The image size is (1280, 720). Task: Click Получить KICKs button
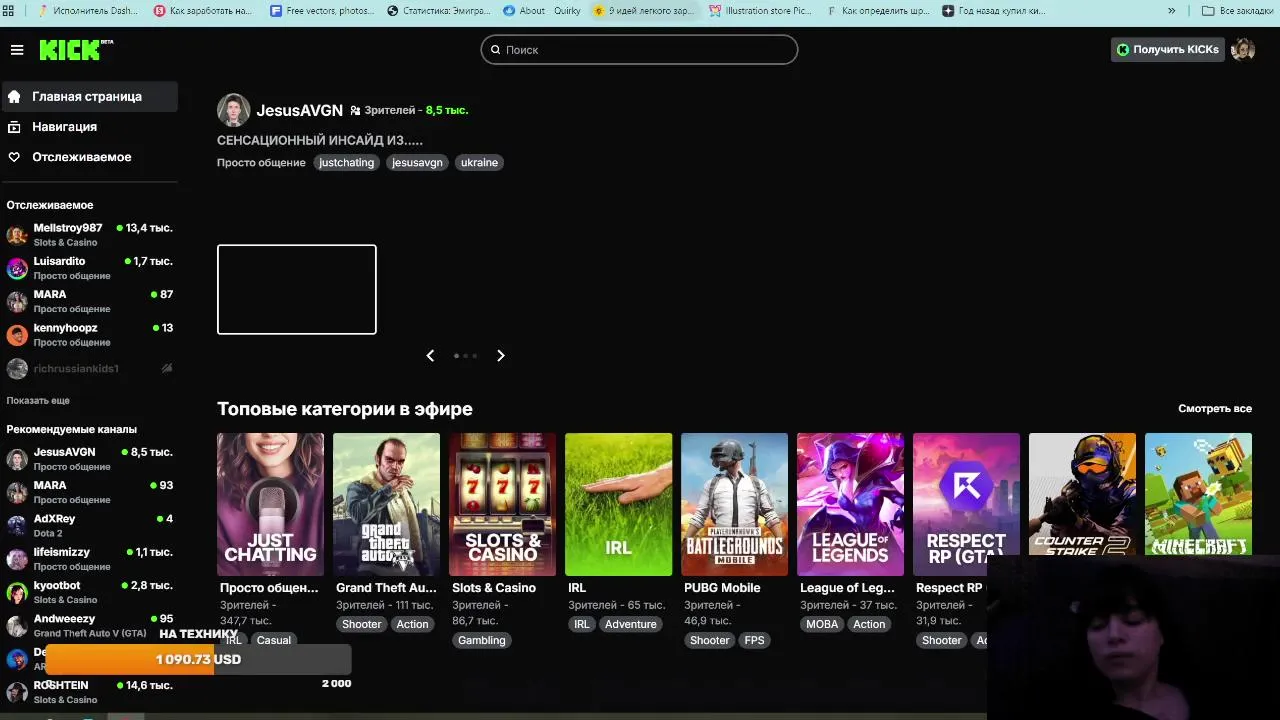(x=1167, y=50)
